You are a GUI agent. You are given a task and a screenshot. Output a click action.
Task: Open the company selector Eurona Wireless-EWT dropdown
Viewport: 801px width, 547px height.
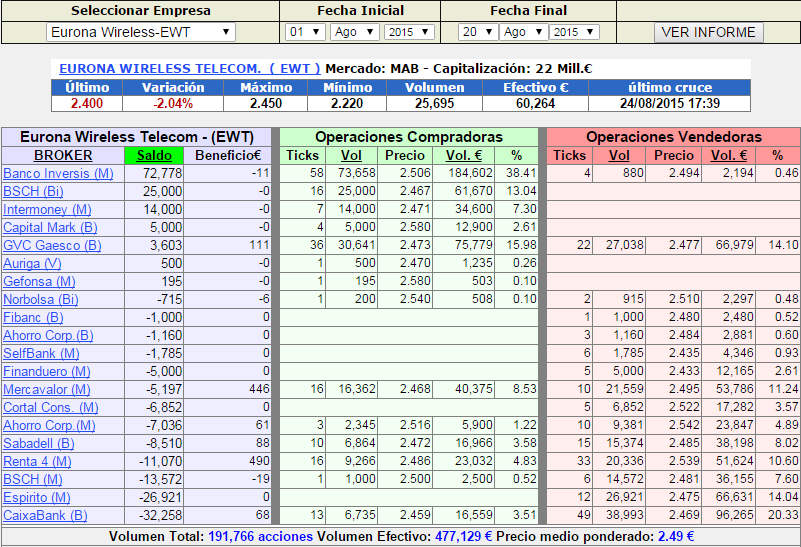[x=141, y=32]
